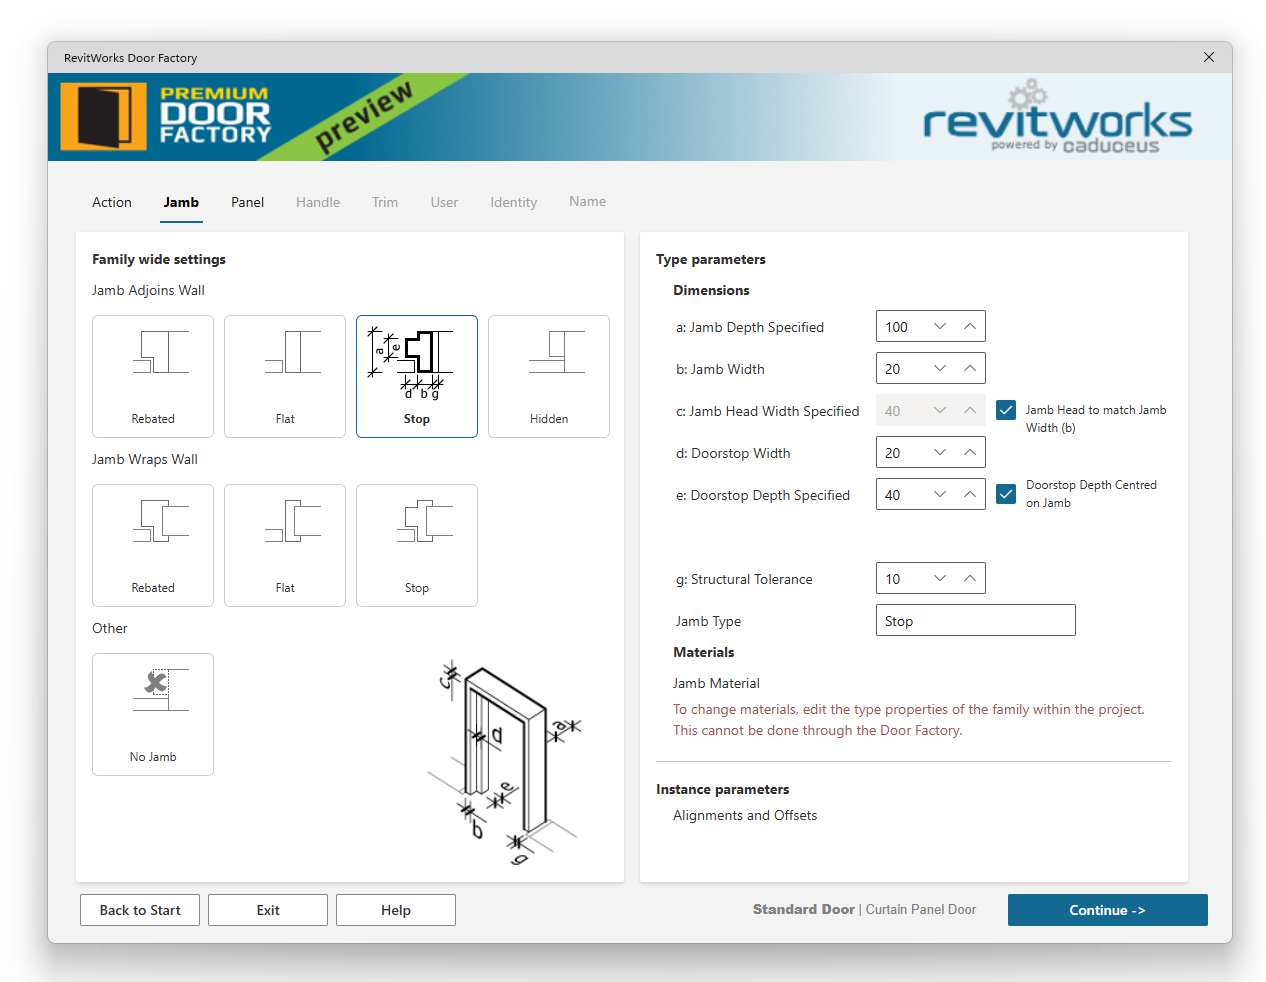
Task: Pick the Hidden jamb option
Action: point(549,376)
